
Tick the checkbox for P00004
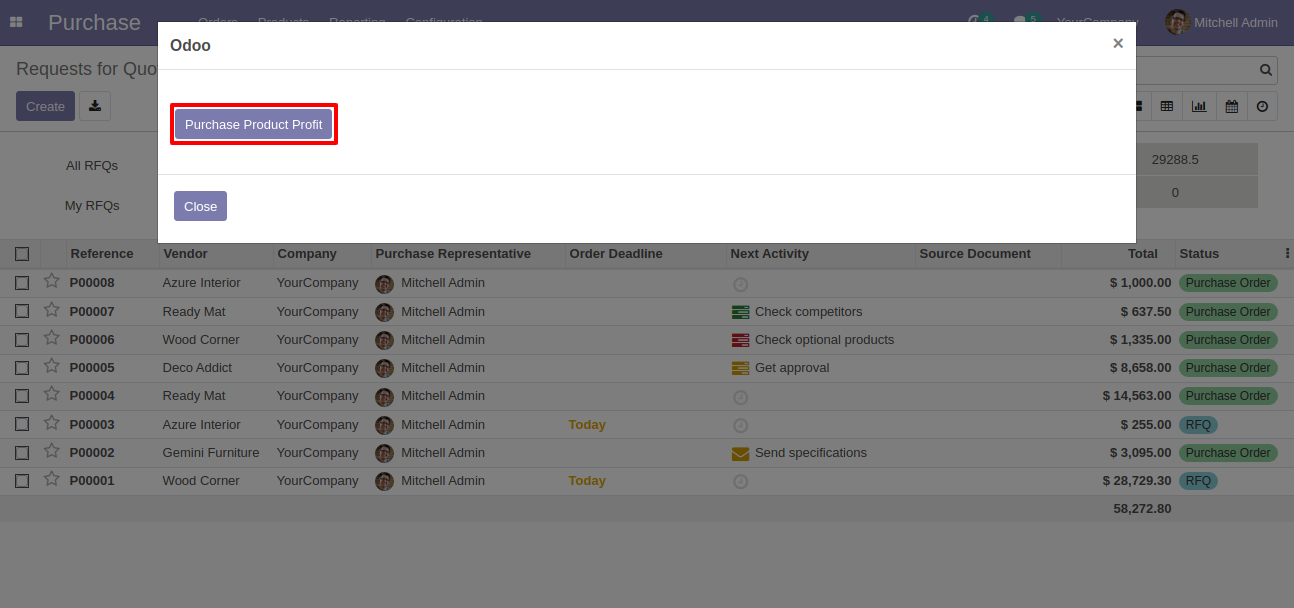click(x=22, y=396)
